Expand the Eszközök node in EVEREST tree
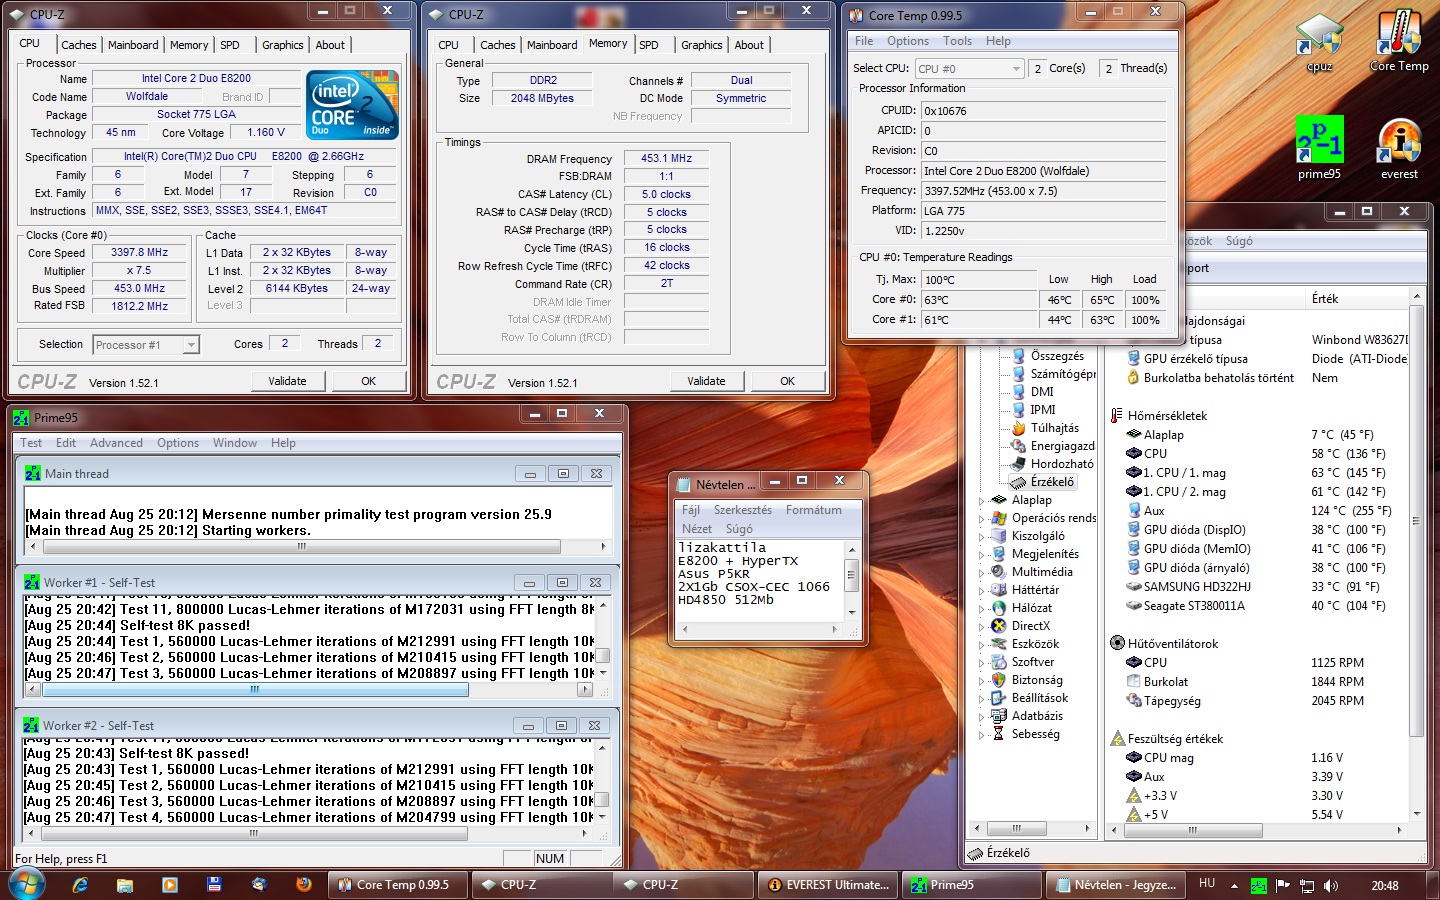 pyautogui.click(x=981, y=644)
